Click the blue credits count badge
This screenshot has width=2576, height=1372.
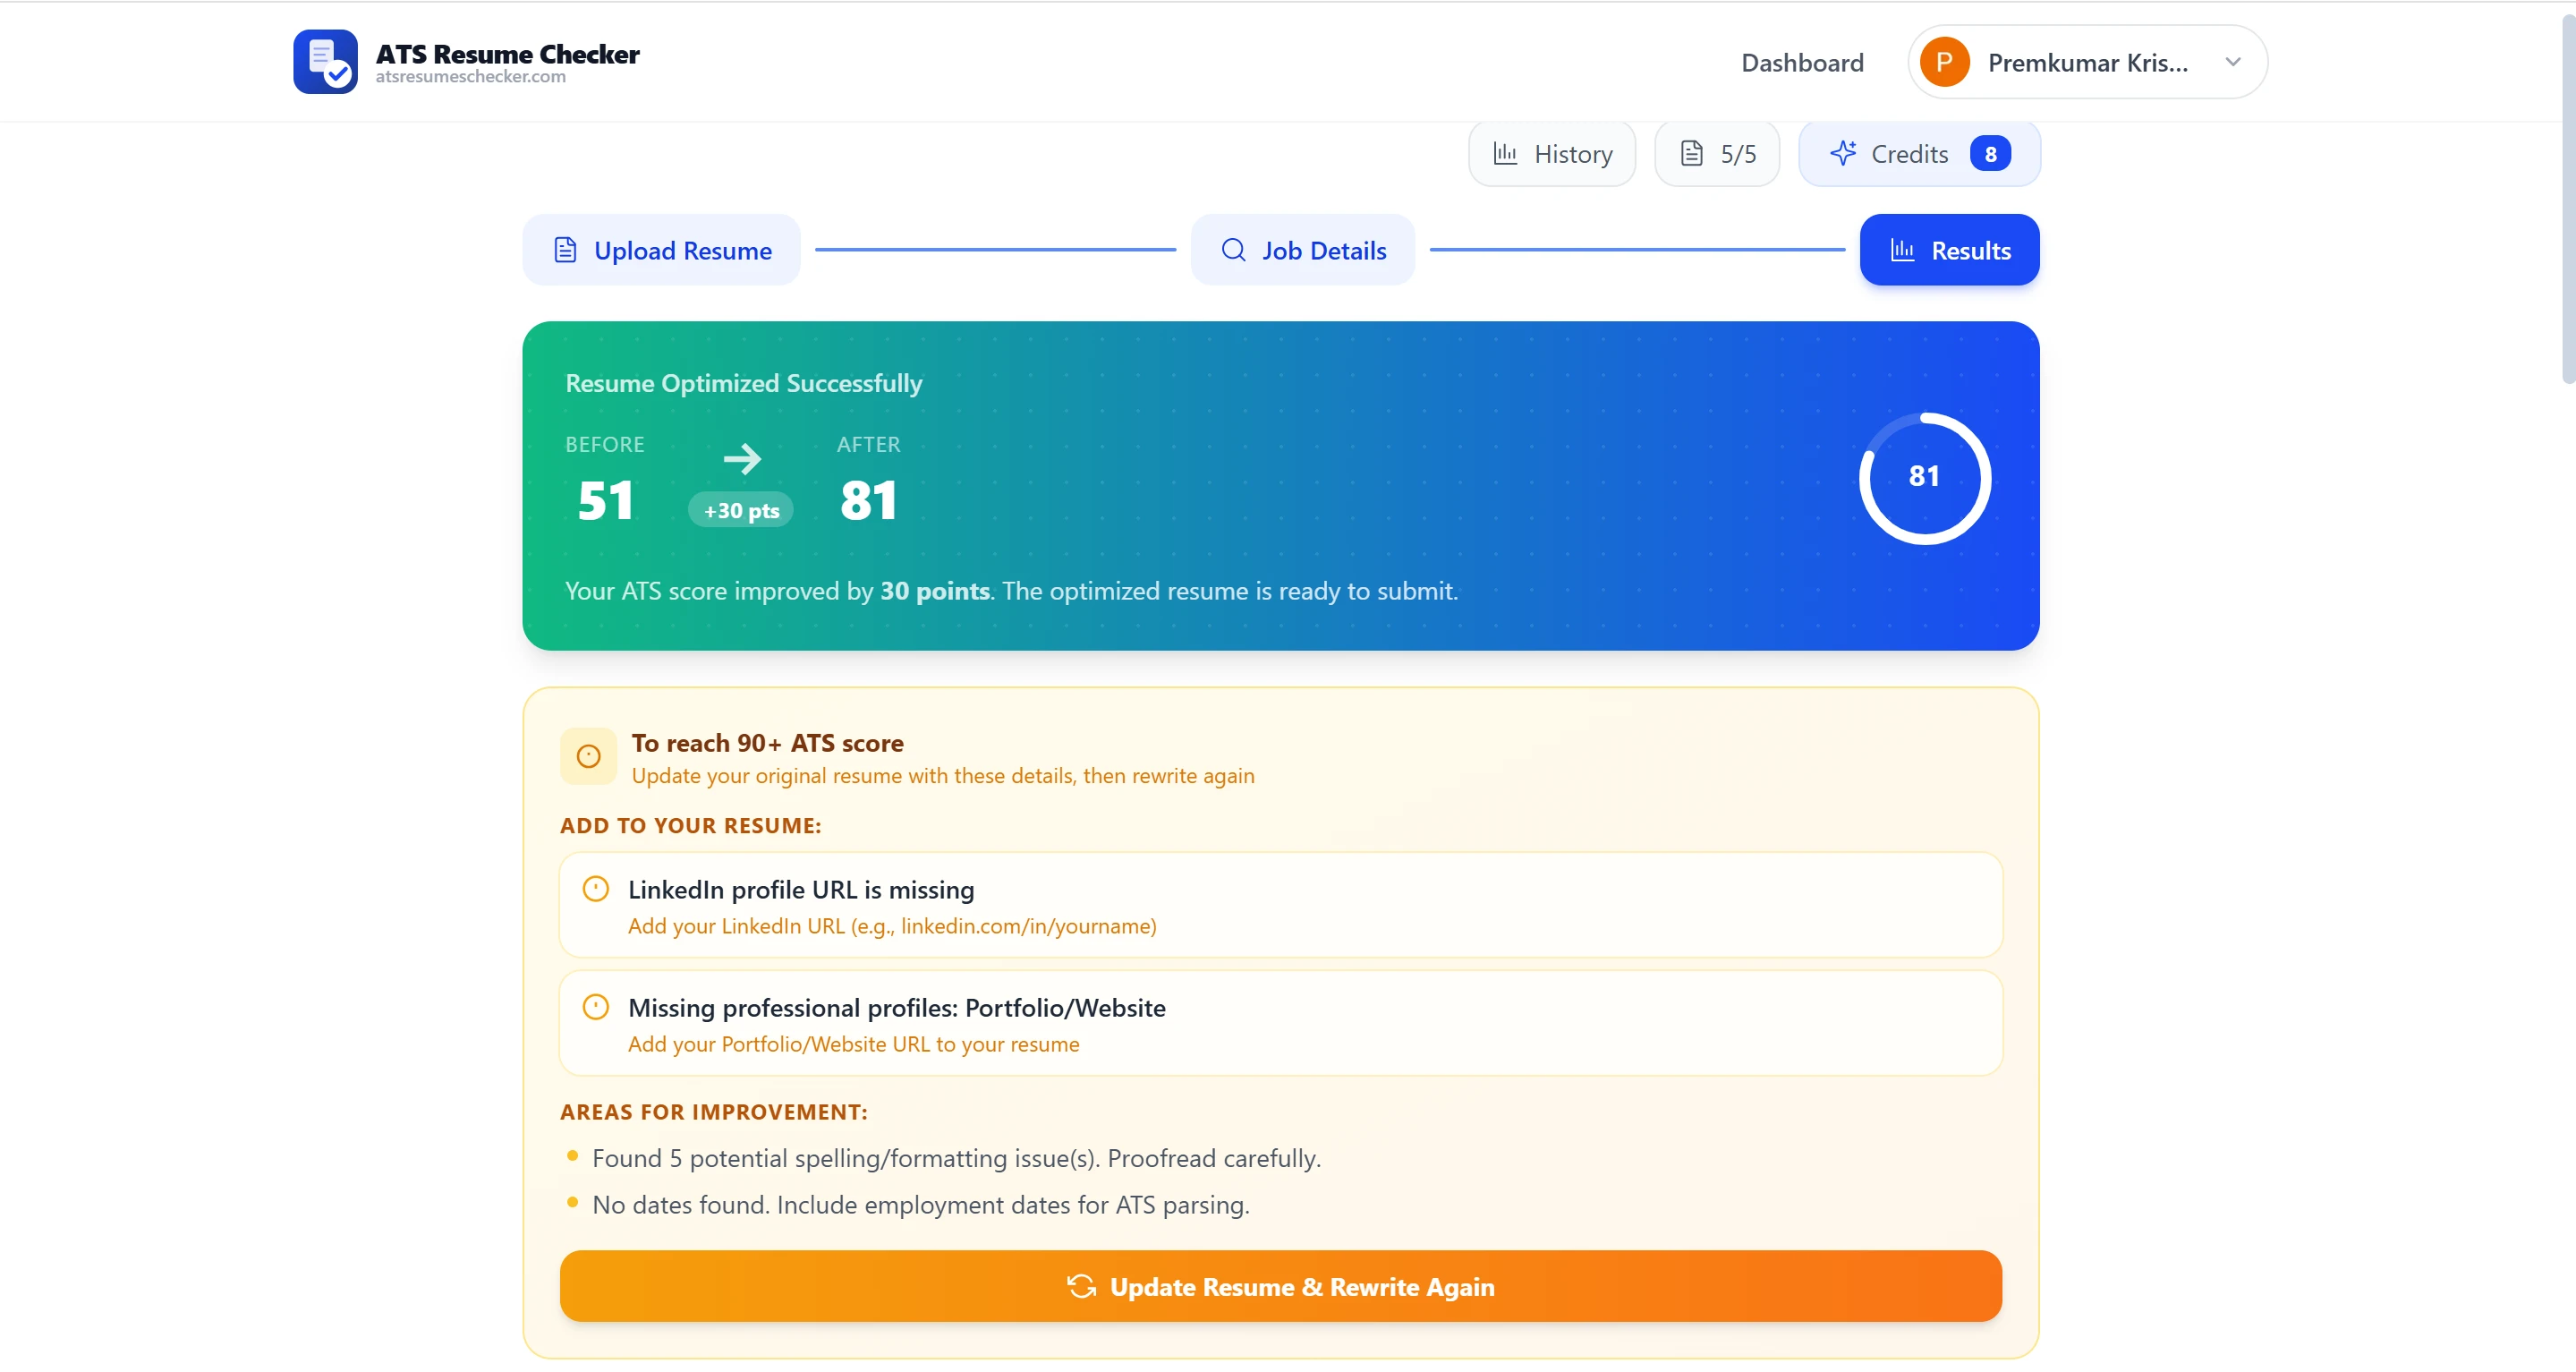[x=1990, y=154]
